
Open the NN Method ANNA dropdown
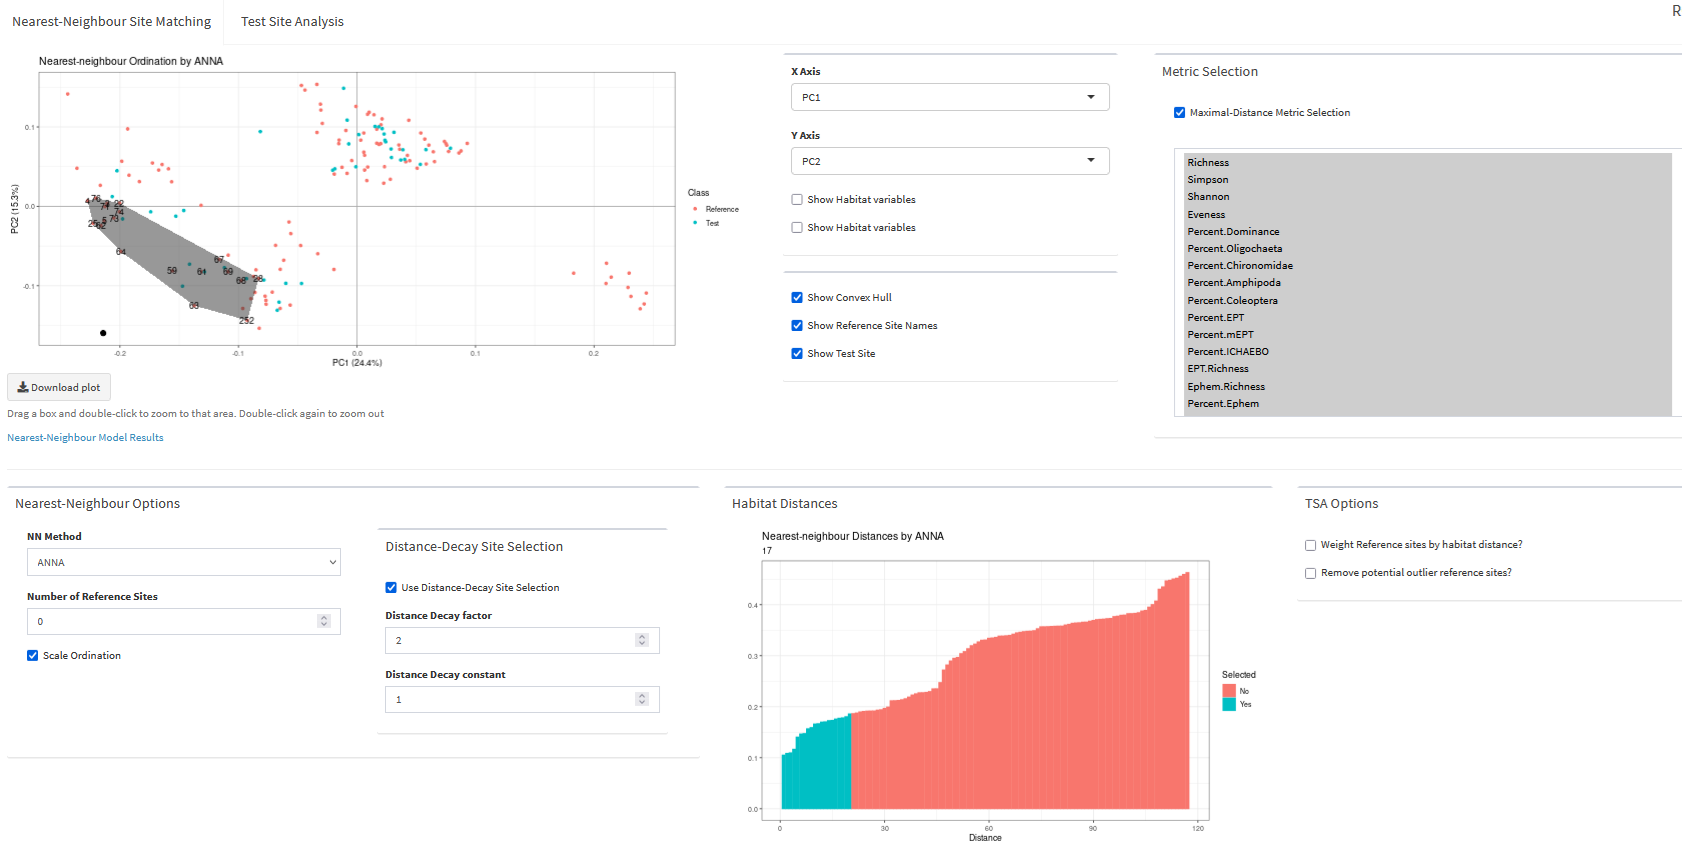pos(183,562)
